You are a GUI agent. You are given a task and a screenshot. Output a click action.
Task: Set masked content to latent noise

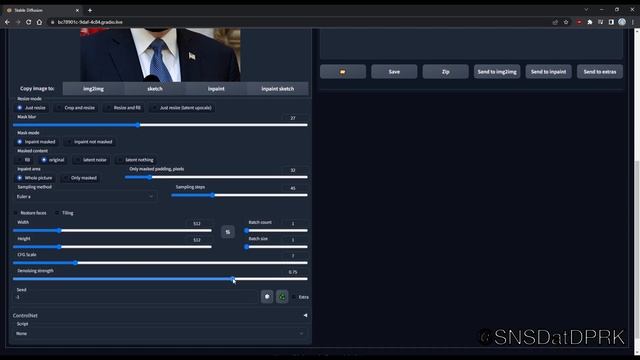(x=91, y=160)
